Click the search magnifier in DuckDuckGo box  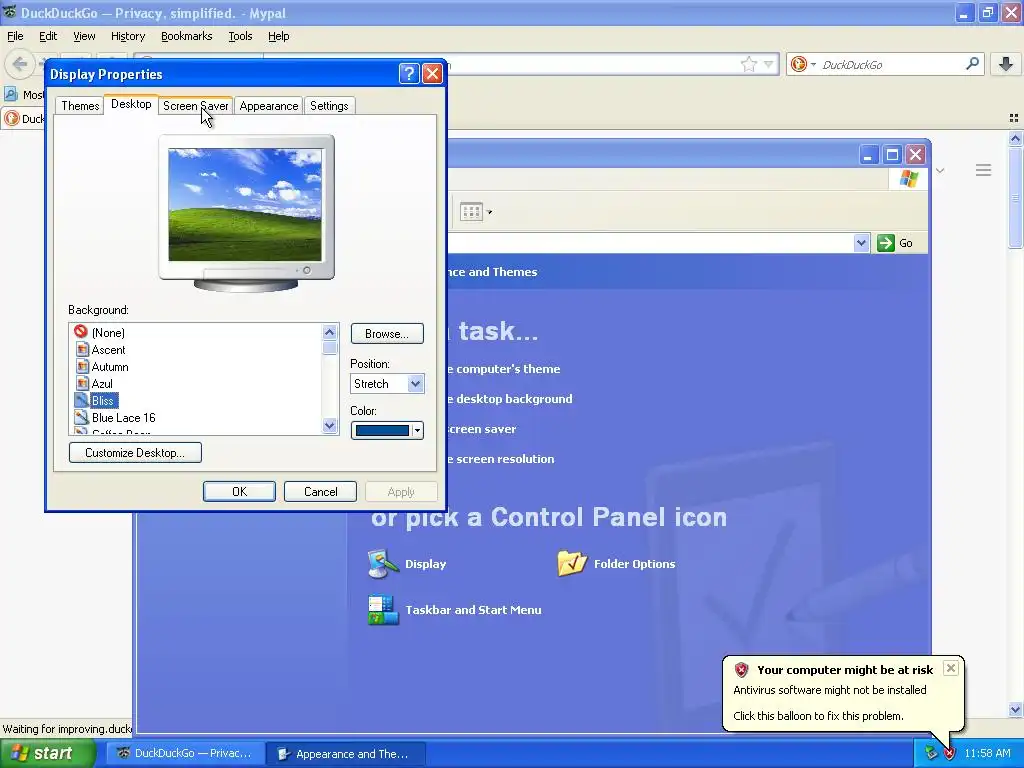tap(972, 64)
